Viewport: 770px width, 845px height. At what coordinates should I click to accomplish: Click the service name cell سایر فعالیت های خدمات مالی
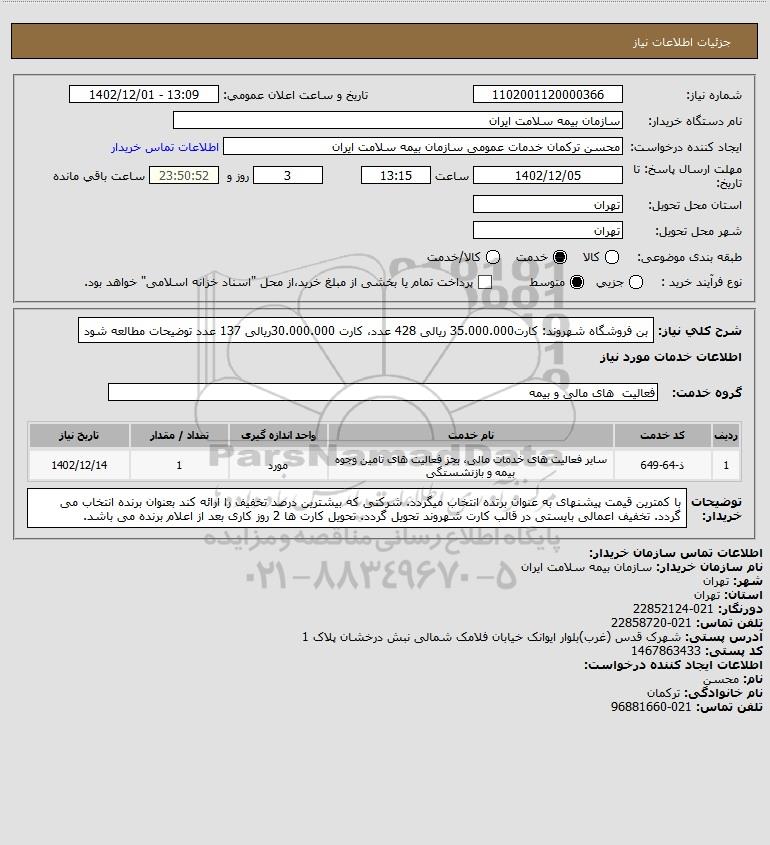[x=471, y=466]
